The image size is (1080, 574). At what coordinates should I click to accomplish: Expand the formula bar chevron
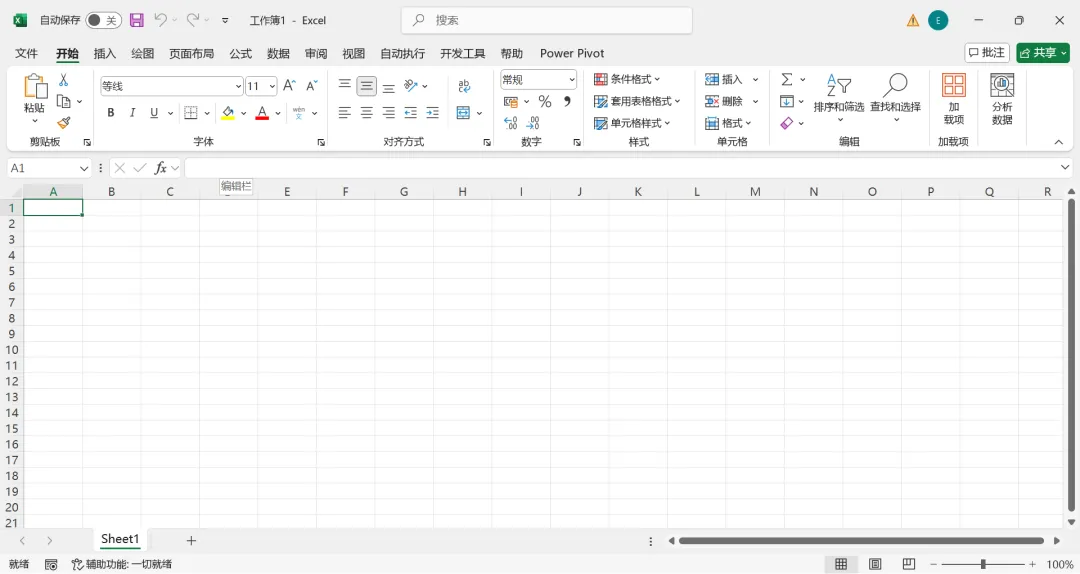[x=1065, y=167]
